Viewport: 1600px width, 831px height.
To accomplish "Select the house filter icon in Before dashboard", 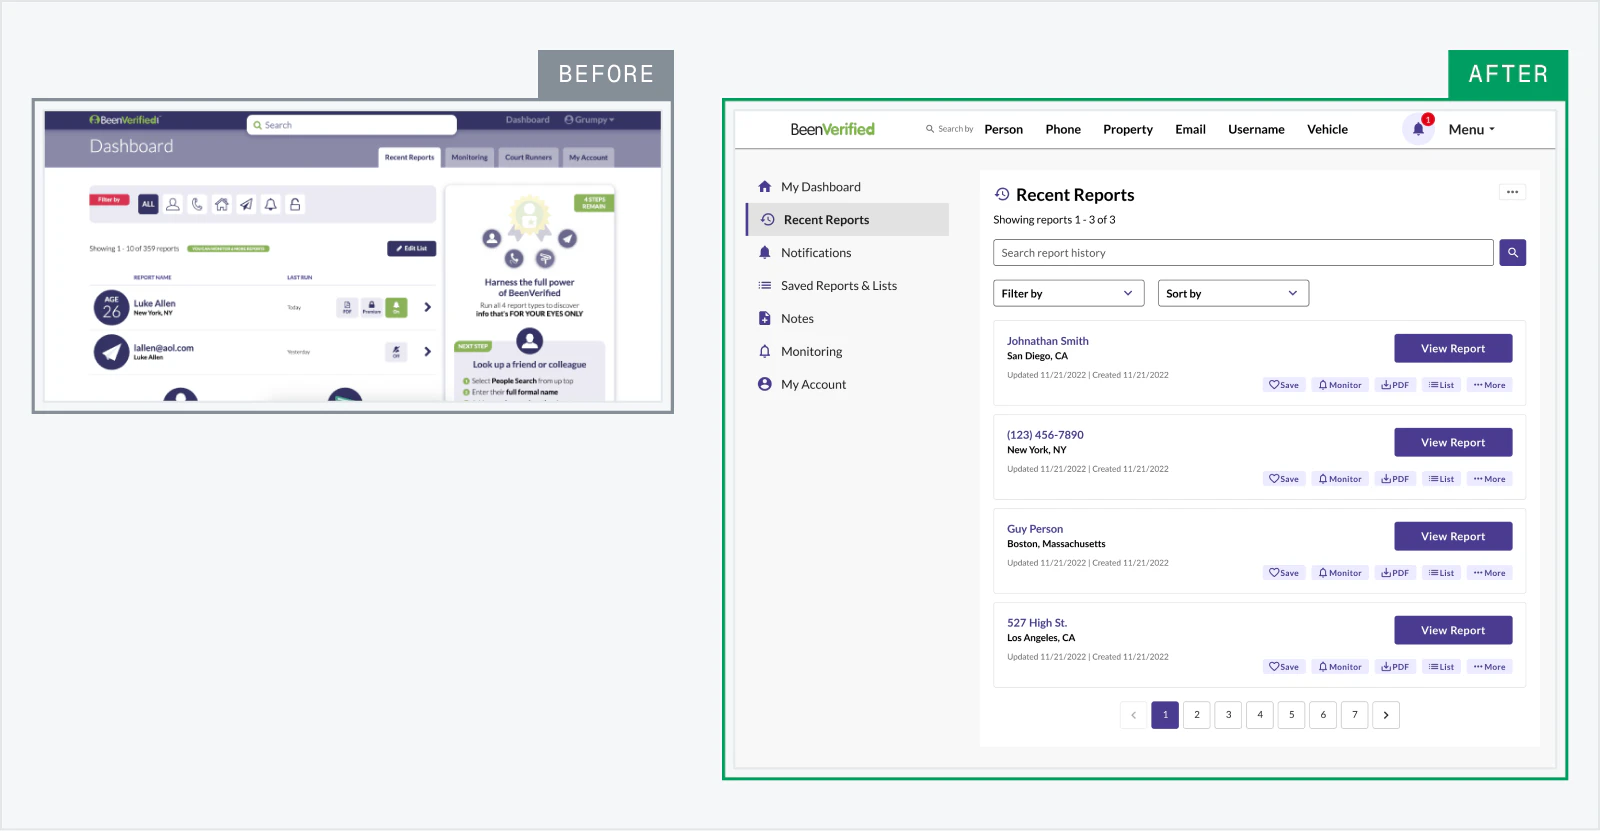I will pyautogui.click(x=222, y=204).
